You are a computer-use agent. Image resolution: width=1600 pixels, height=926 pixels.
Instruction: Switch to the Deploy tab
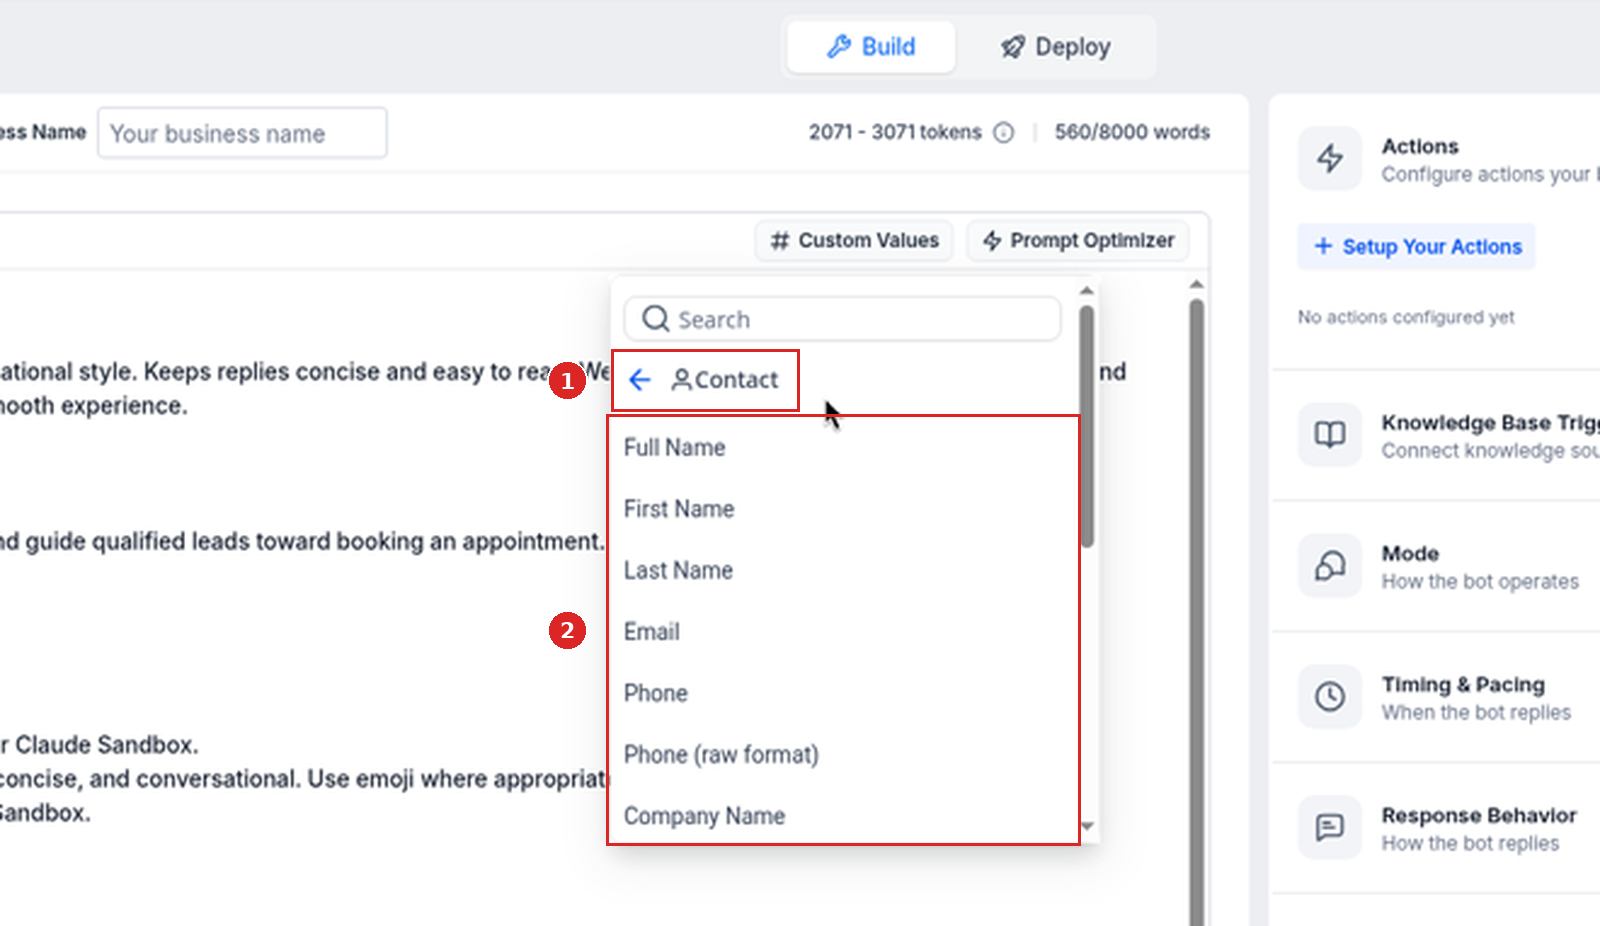click(1055, 47)
